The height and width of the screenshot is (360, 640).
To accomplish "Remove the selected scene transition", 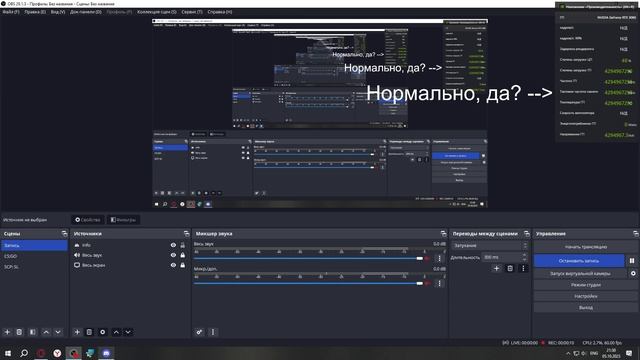I will coord(510,269).
